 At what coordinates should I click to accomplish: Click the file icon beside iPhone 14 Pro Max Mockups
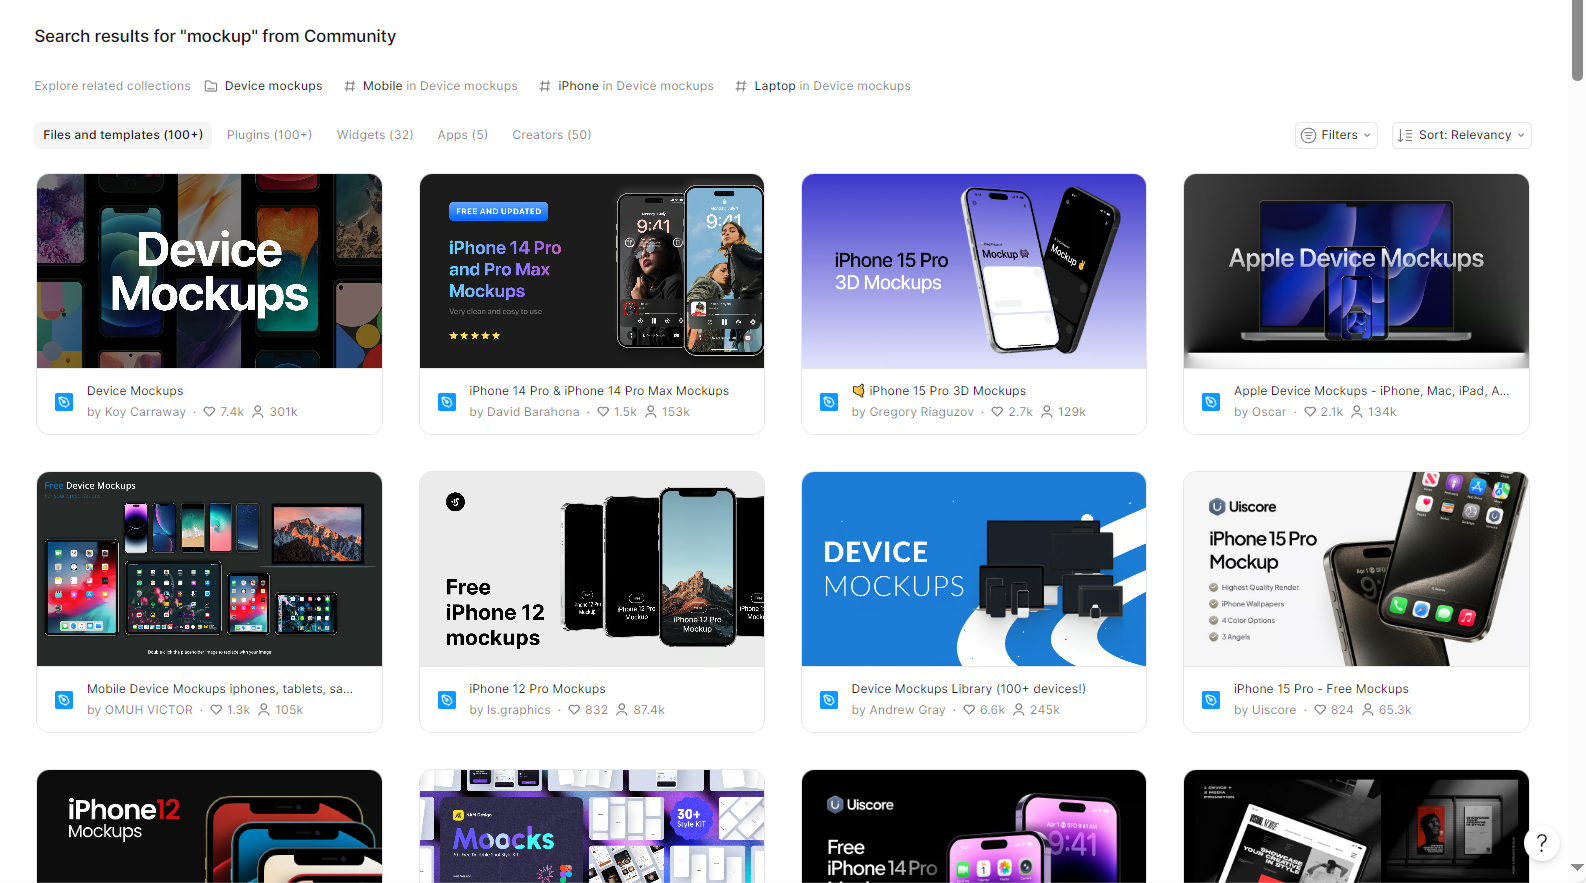pyautogui.click(x=447, y=402)
